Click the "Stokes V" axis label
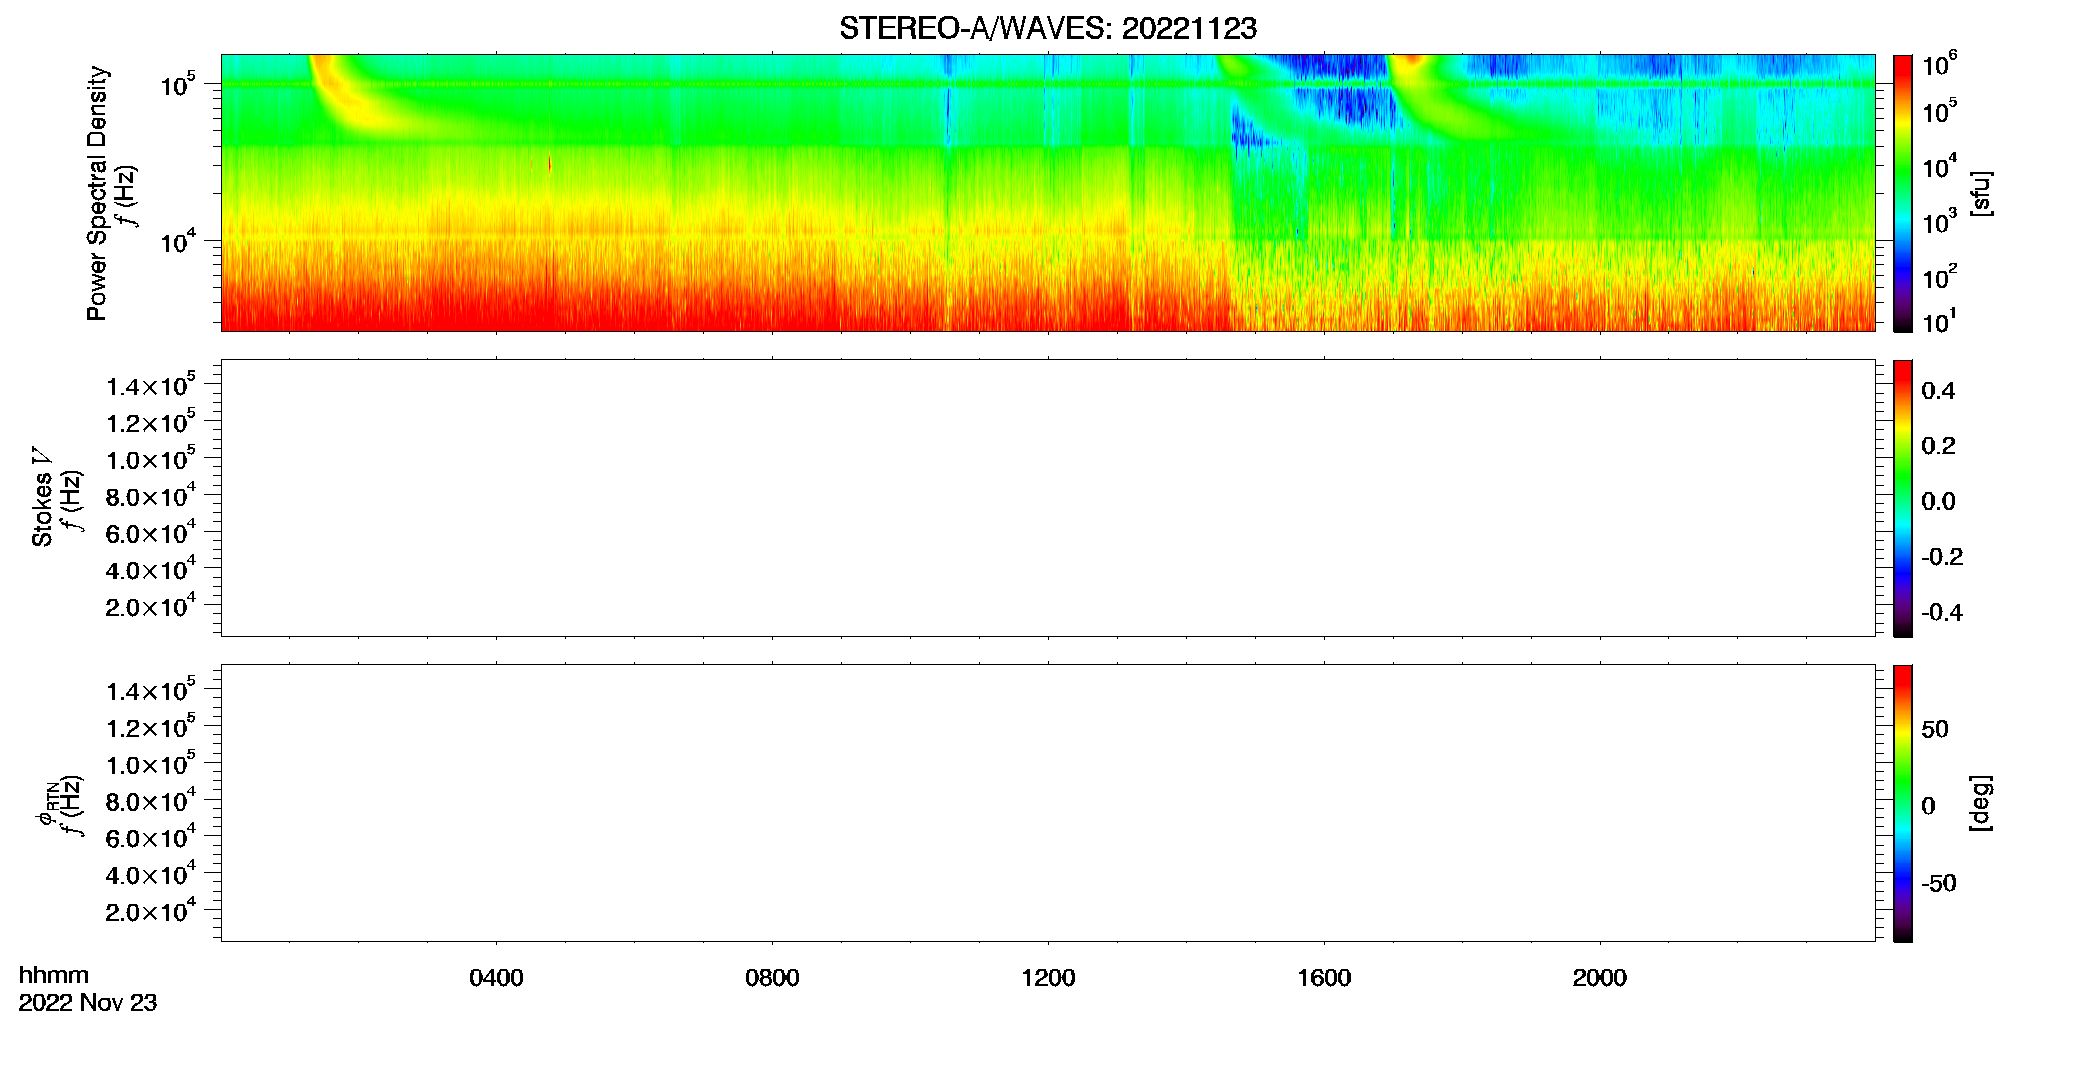2096x1080 pixels. click(42, 497)
